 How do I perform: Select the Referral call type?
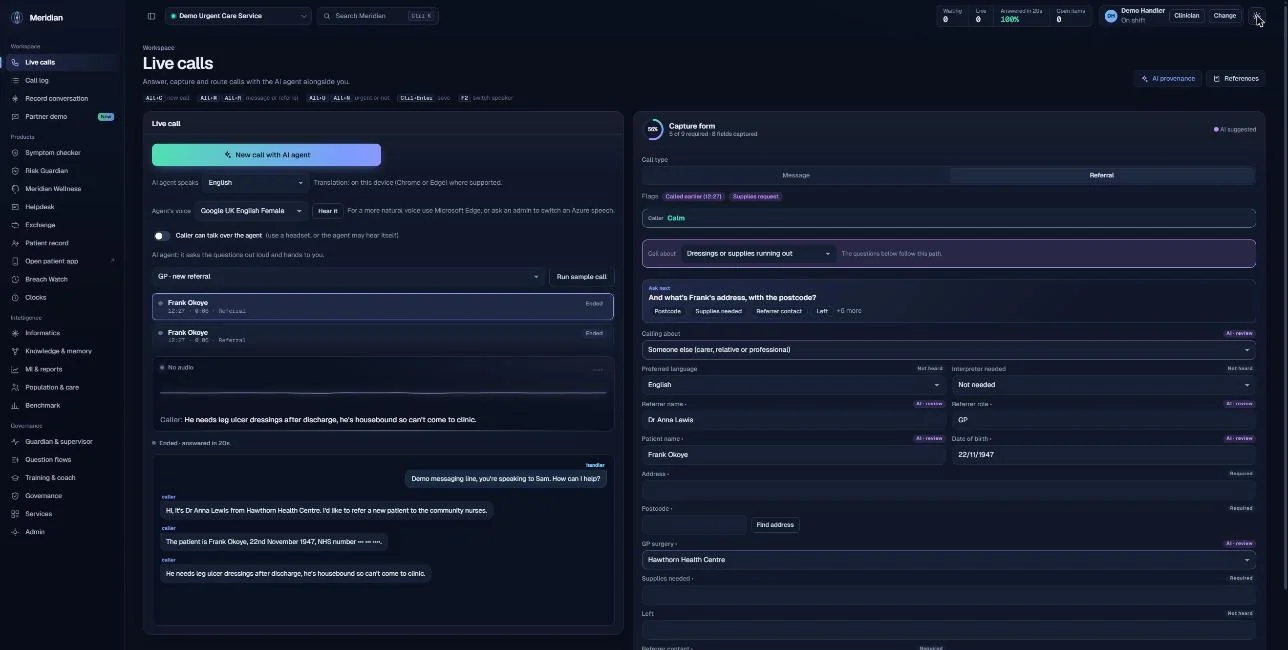point(1101,175)
